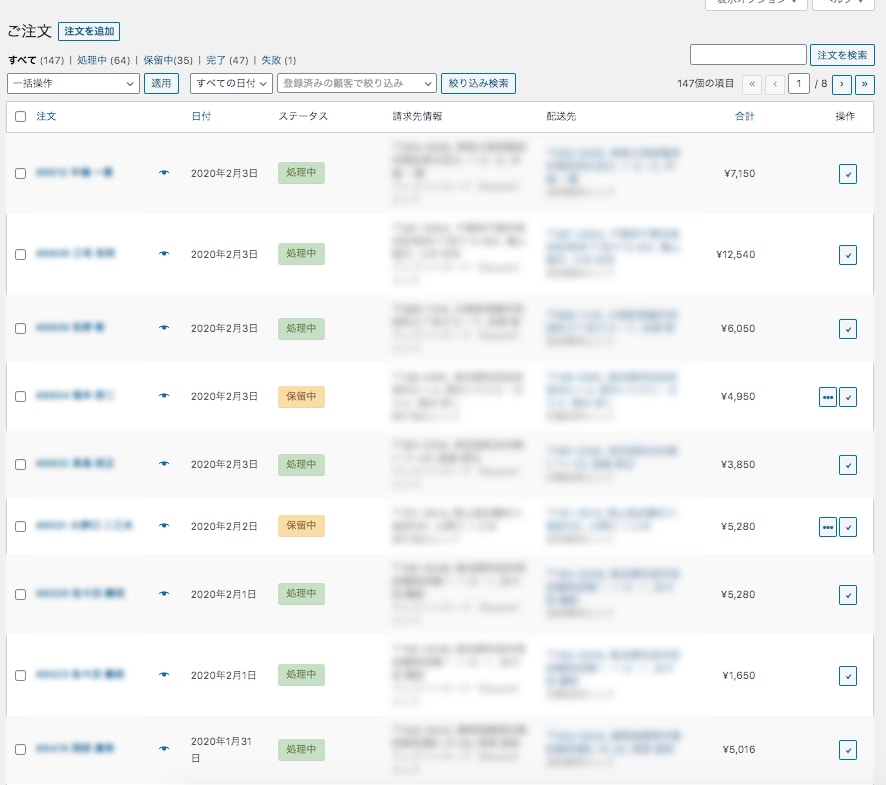Click the checkmark action icon for the ¥5,016 order
886x785 pixels.
[848, 750]
